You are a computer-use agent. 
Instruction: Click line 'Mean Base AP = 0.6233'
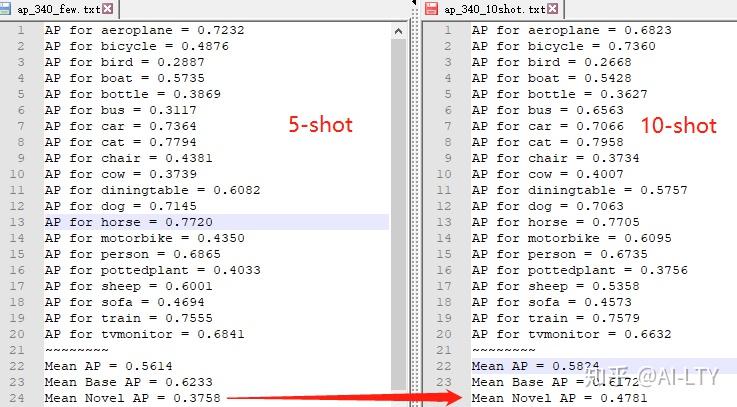point(129,382)
